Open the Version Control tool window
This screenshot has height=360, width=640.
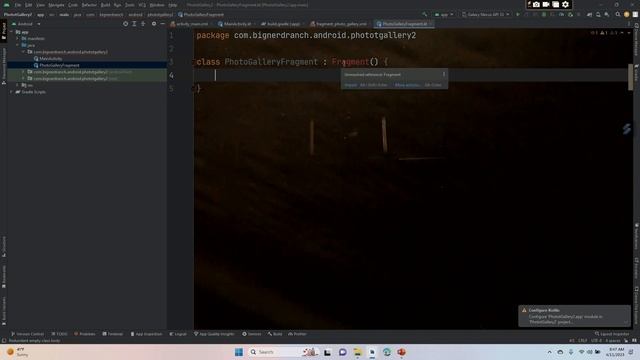tap(27, 334)
